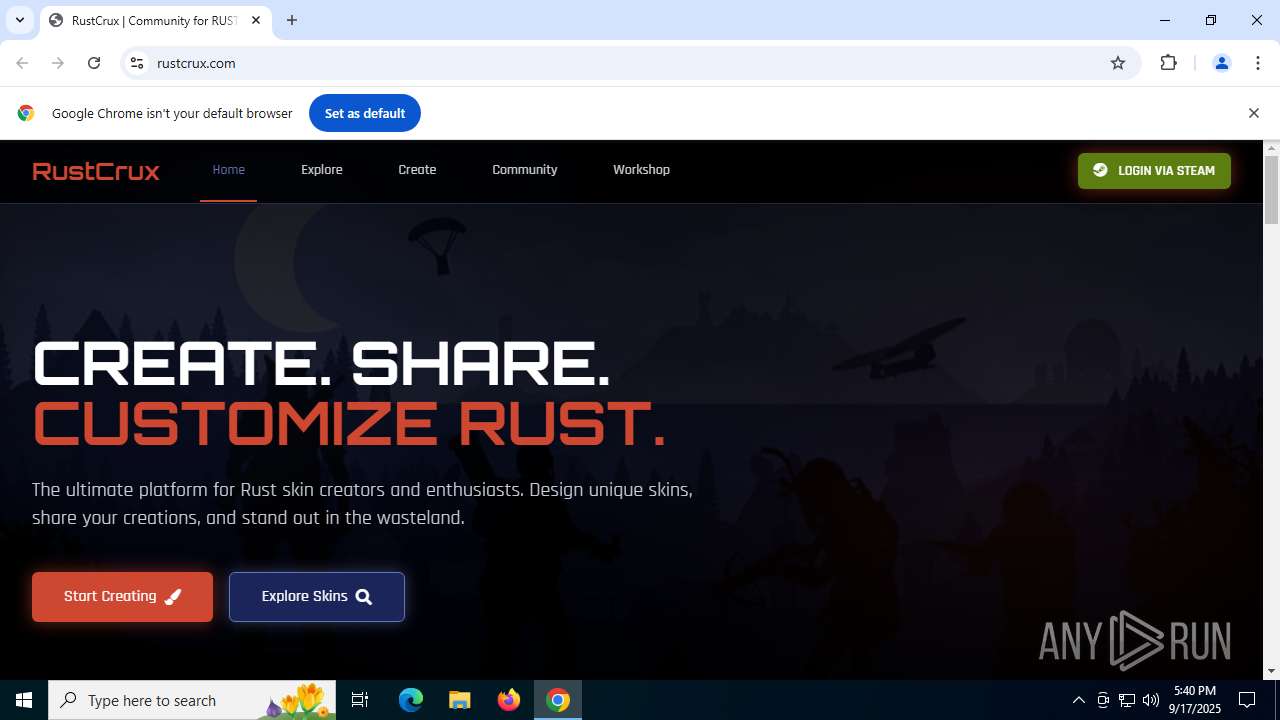Click the RustCrux logo
Screen dimensions: 1280x720
(96, 171)
